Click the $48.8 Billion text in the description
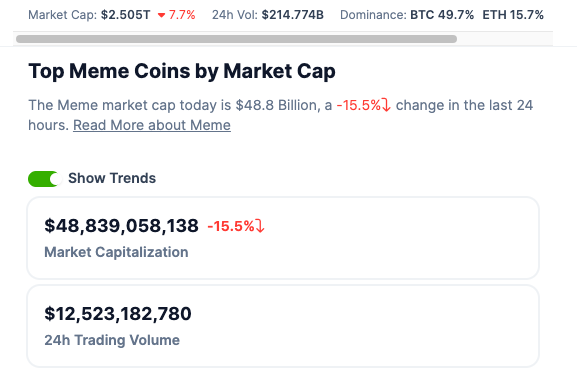The width and height of the screenshot is (577, 370). coord(276,105)
